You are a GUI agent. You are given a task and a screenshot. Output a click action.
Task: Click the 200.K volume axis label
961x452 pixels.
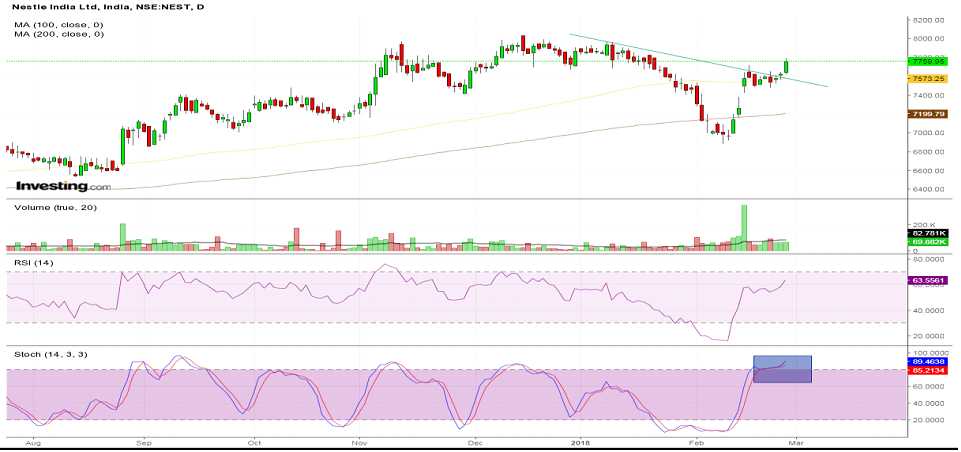tap(922, 225)
